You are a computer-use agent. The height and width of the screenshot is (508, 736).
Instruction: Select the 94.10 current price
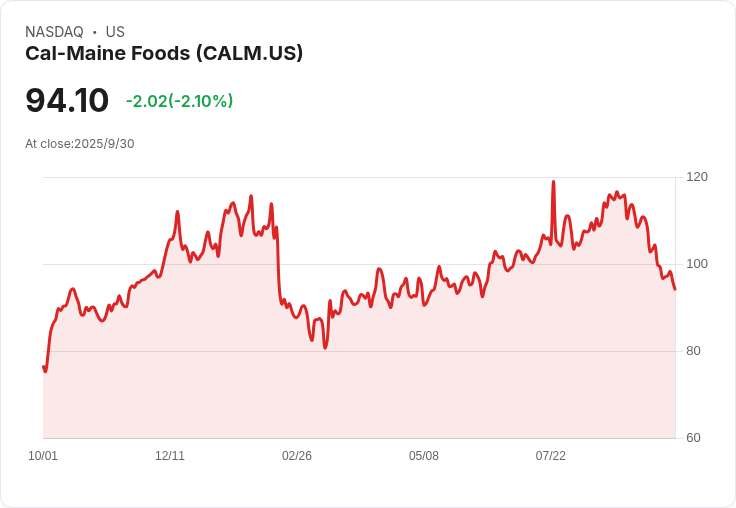coord(67,100)
